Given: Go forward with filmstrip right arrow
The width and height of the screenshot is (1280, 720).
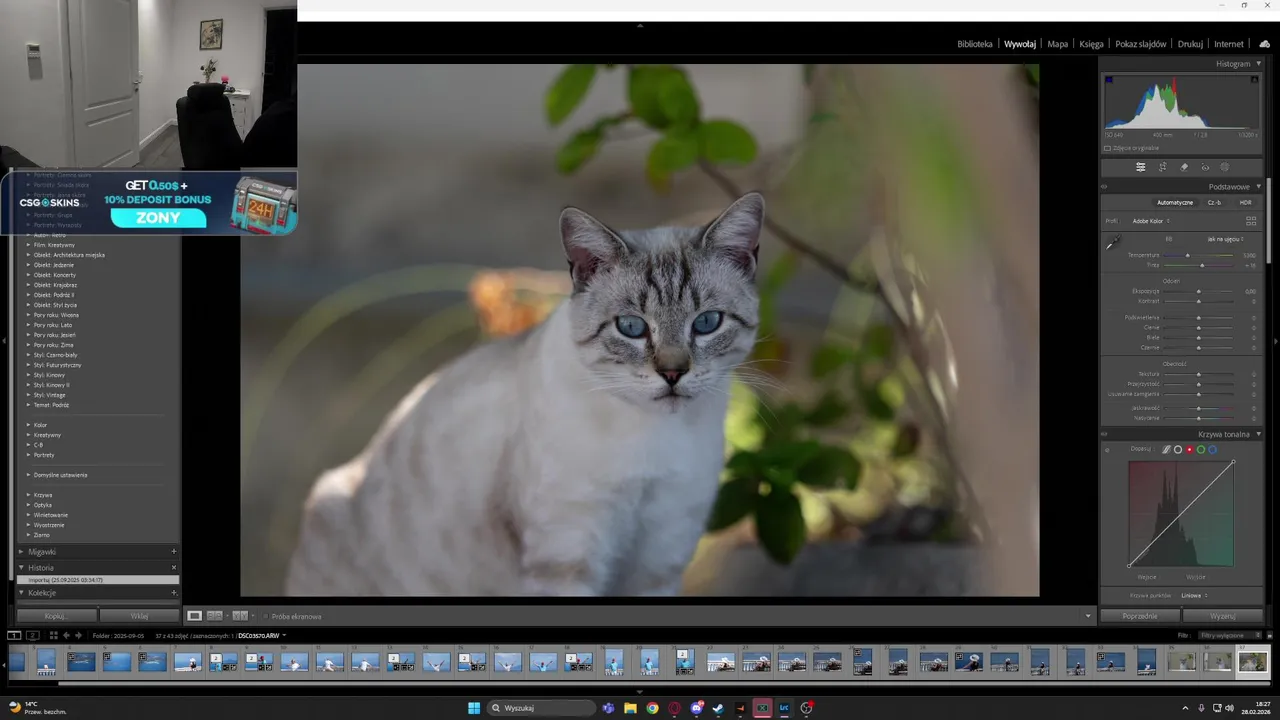Looking at the screenshot, I should (x=78, y=635).
